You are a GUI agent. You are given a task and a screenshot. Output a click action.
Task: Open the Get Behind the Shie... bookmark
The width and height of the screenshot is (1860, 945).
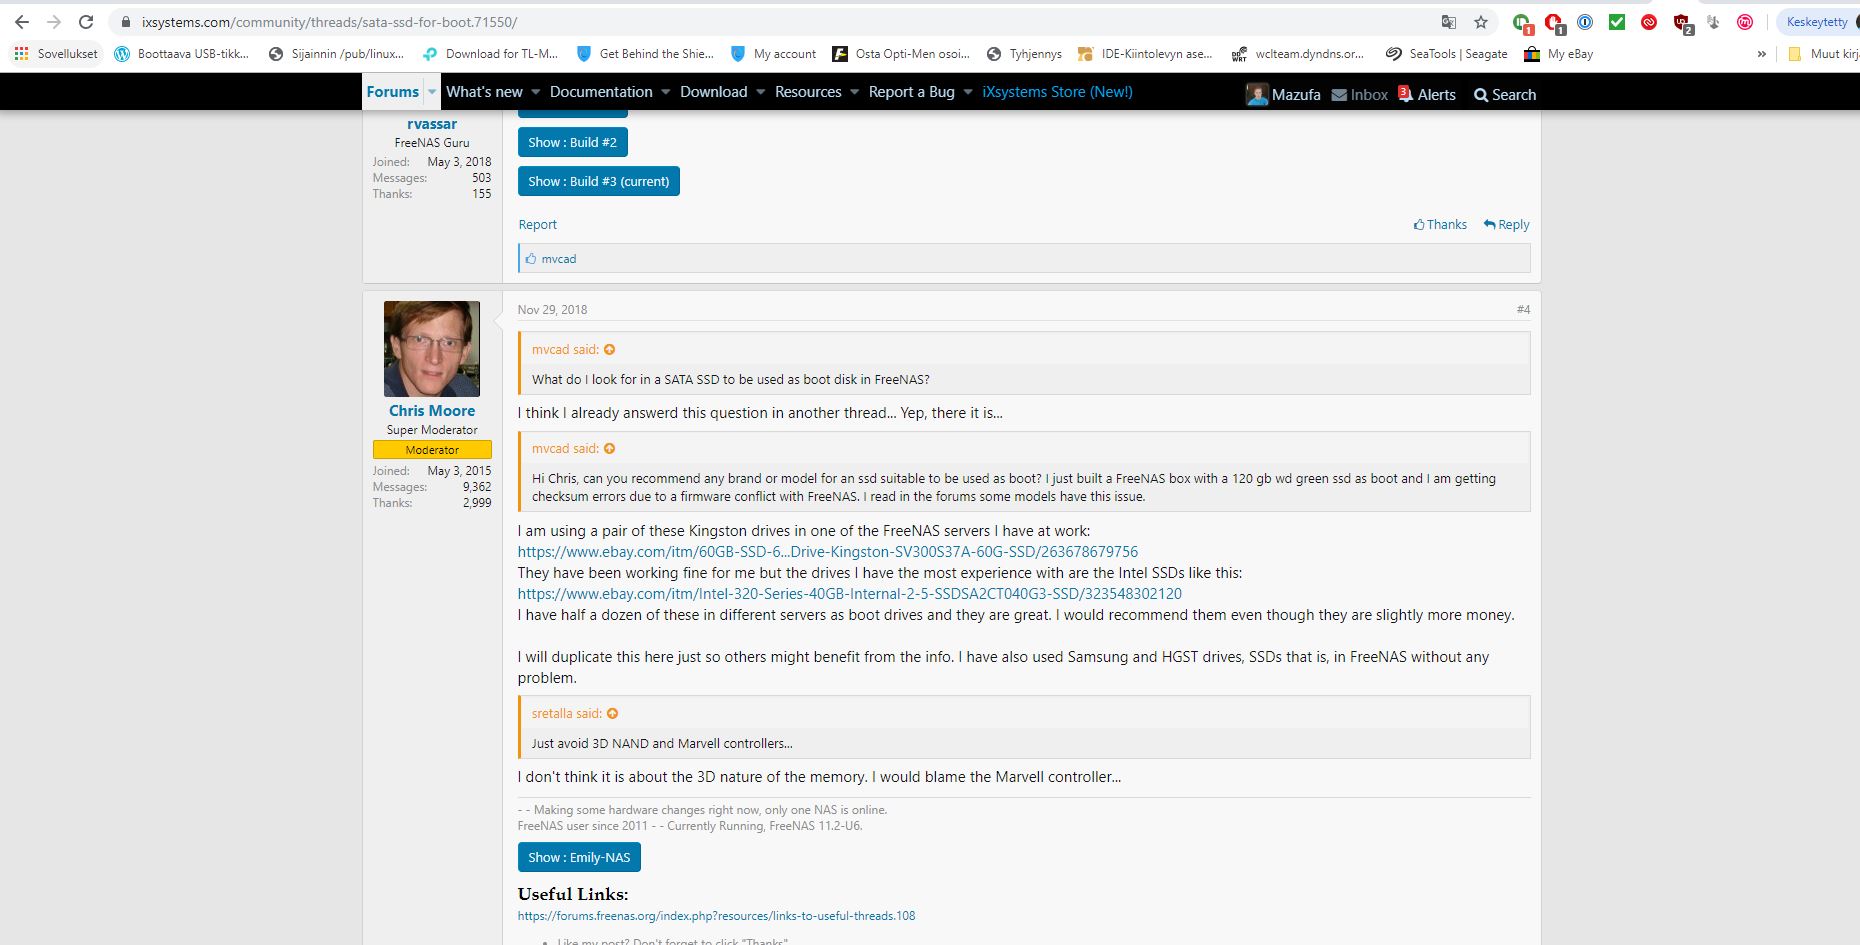click(x=645, y=54)
